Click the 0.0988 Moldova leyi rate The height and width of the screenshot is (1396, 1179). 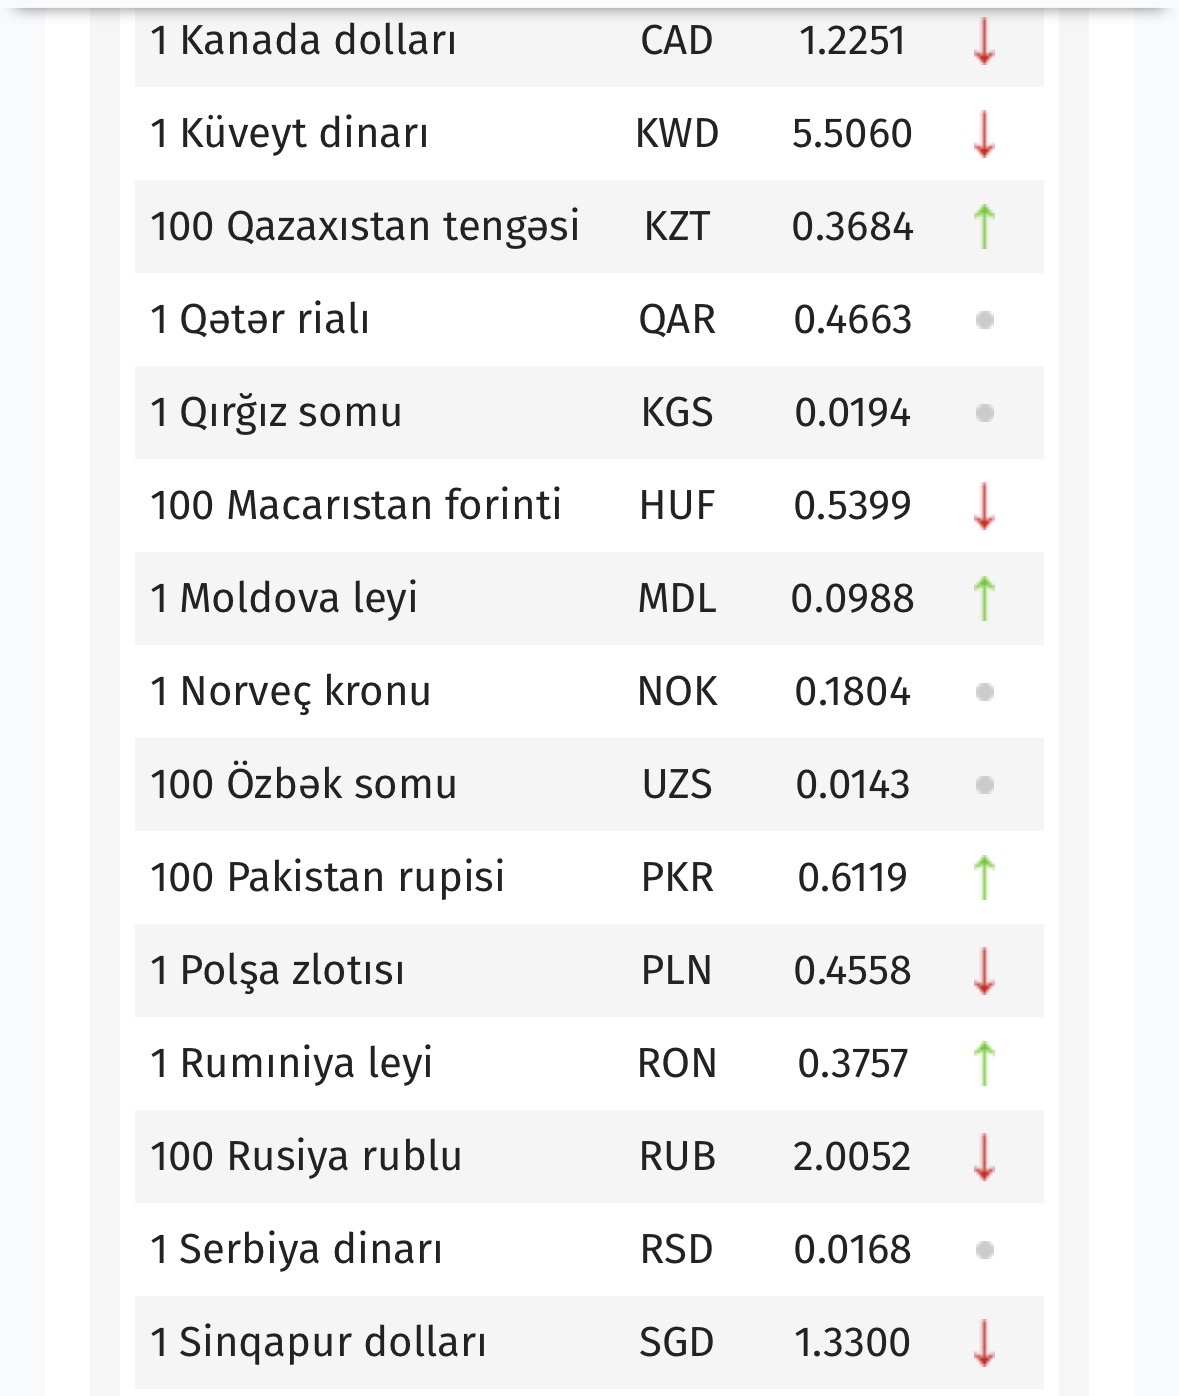(x=853, y=599)
